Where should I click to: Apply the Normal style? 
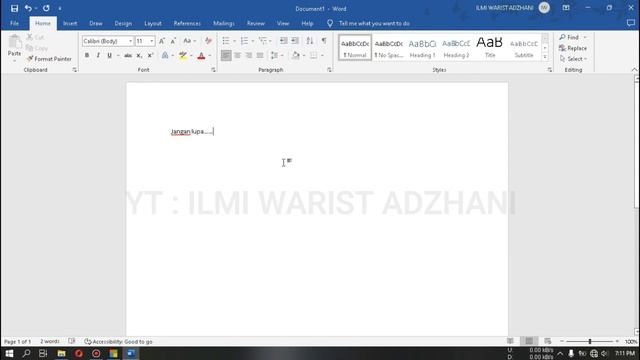(355, 48)
